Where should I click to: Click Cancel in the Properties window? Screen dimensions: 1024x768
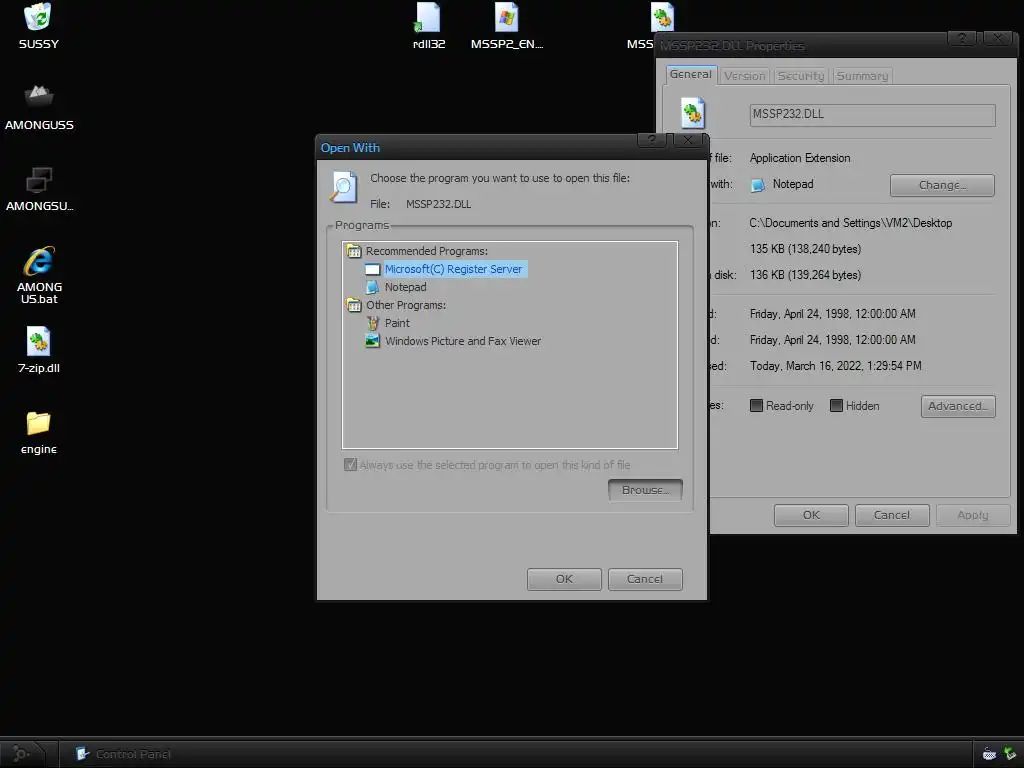point(891,515)
